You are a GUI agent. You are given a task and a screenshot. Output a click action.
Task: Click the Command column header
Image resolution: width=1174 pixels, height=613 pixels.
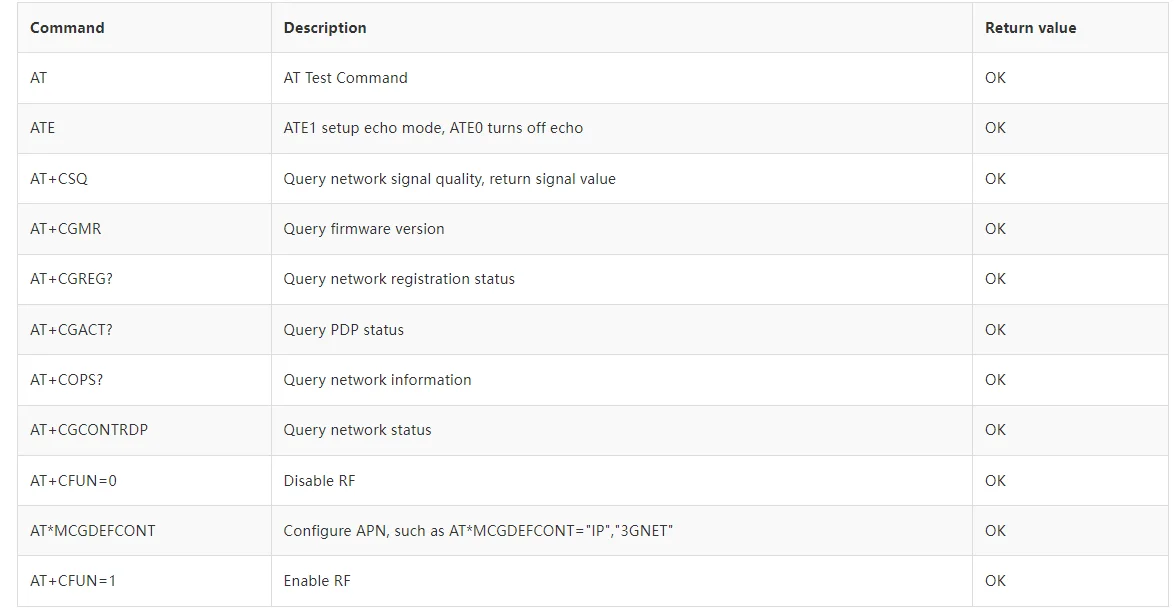[67, 28]
